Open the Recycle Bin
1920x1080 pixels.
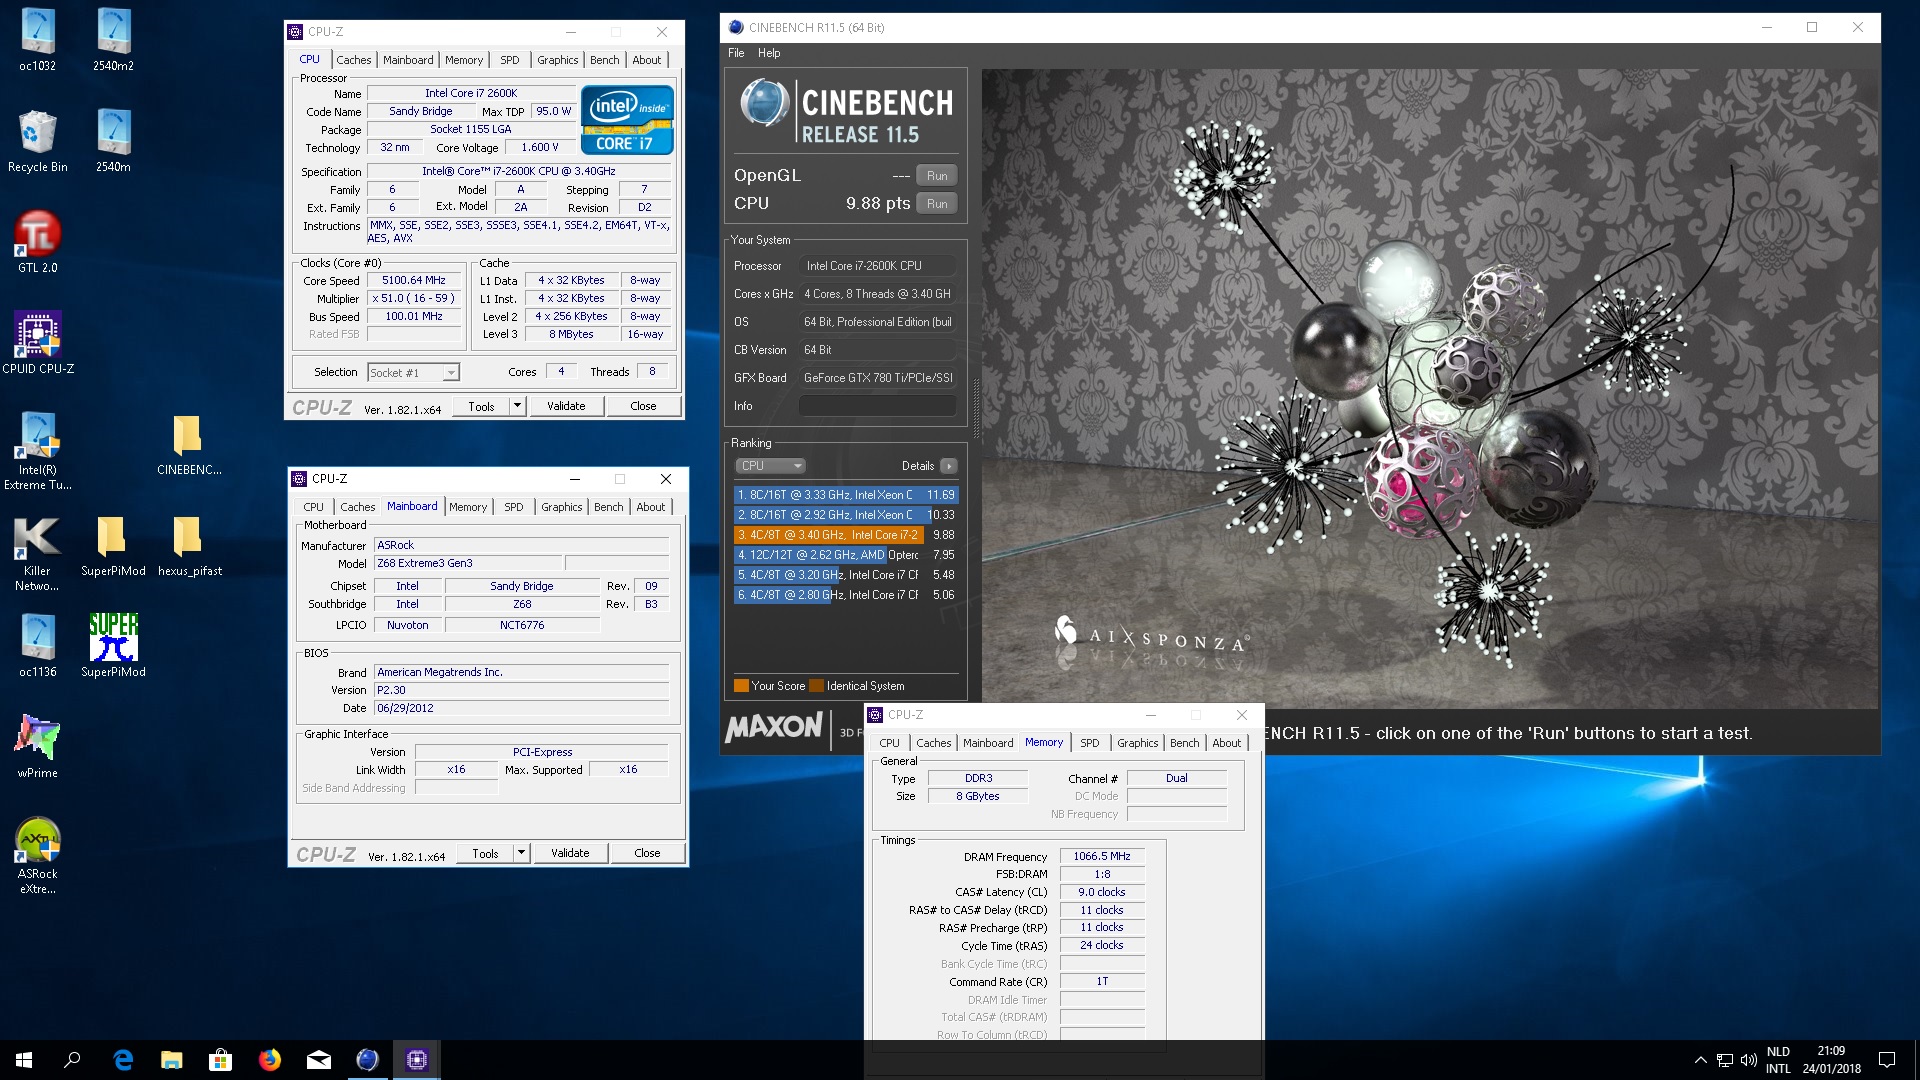38,141
